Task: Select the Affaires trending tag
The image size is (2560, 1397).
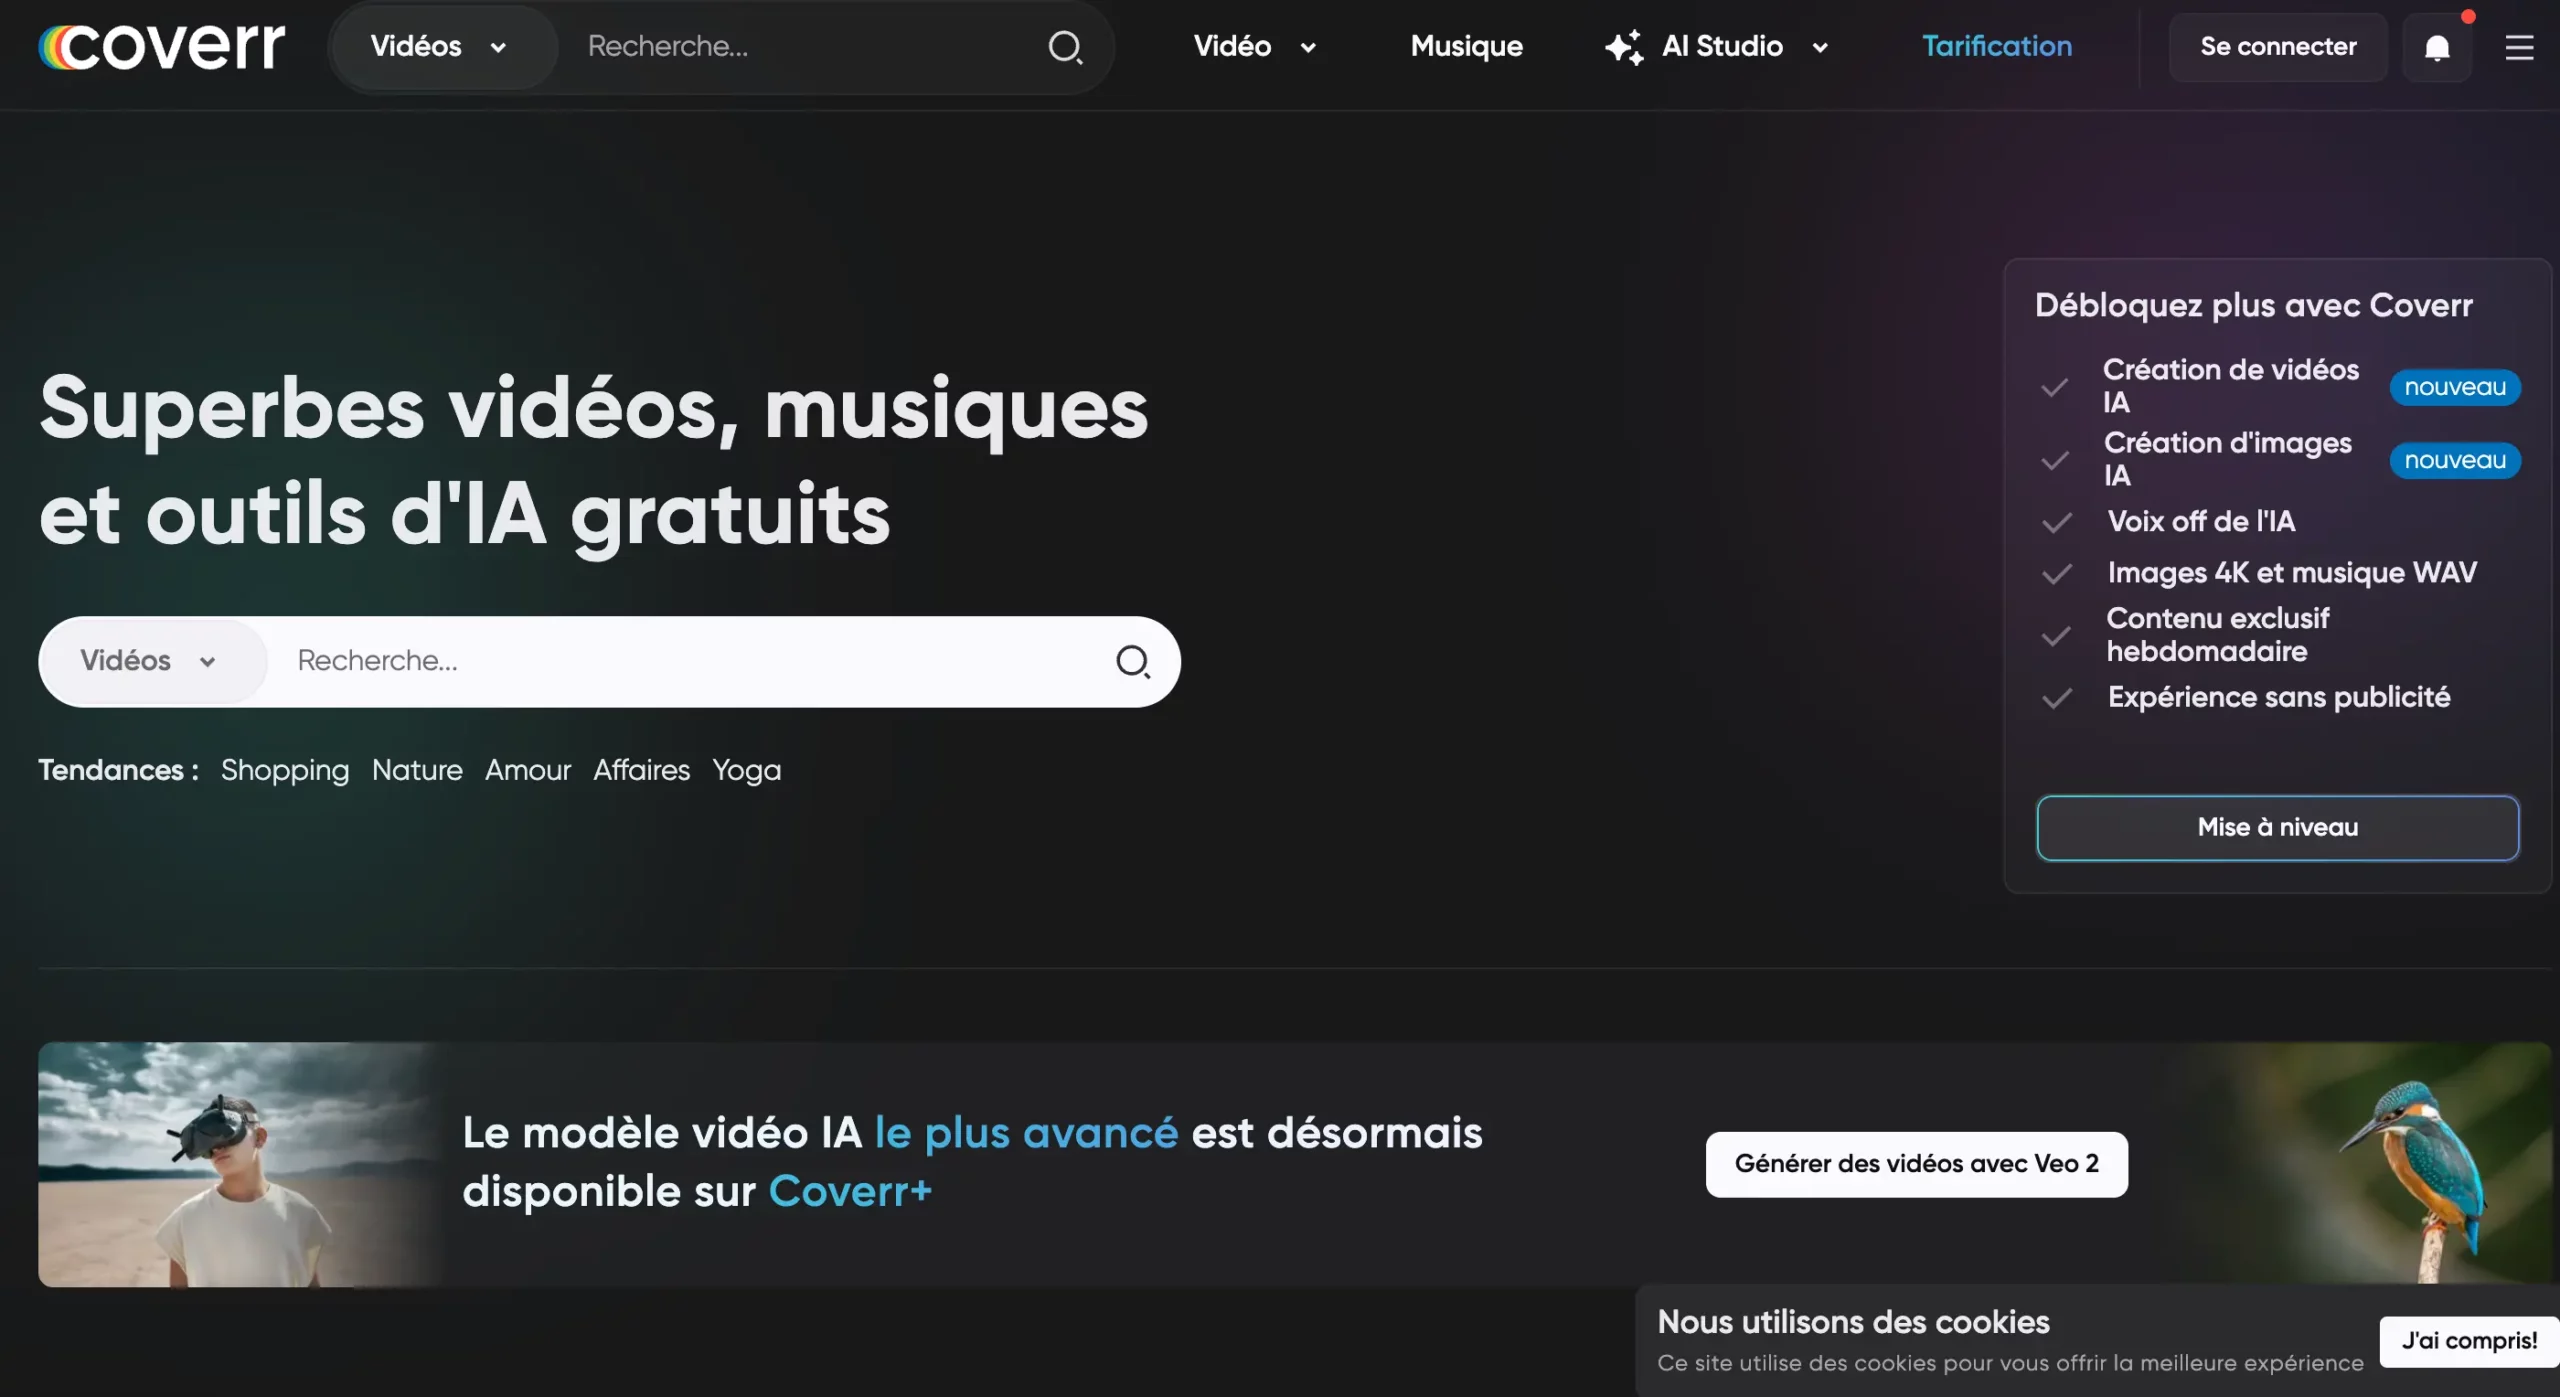Action: (x=641, y=770)
